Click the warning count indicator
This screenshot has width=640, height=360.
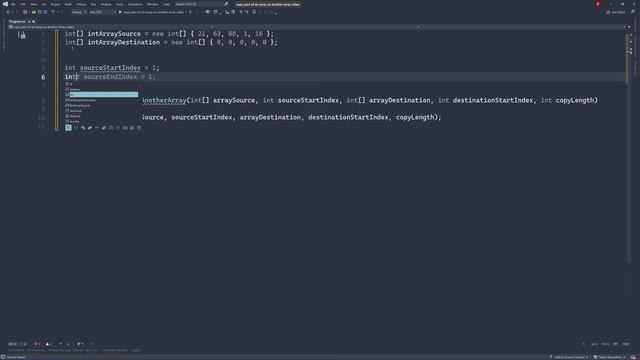point(49,344)
